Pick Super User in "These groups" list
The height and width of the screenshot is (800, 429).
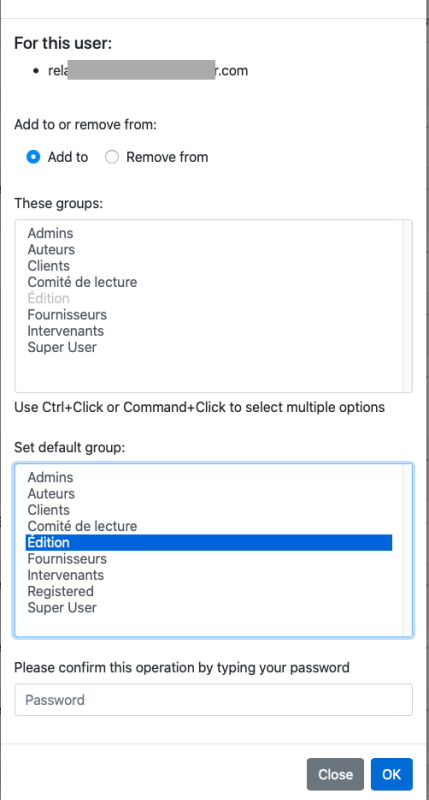(209, 347)
